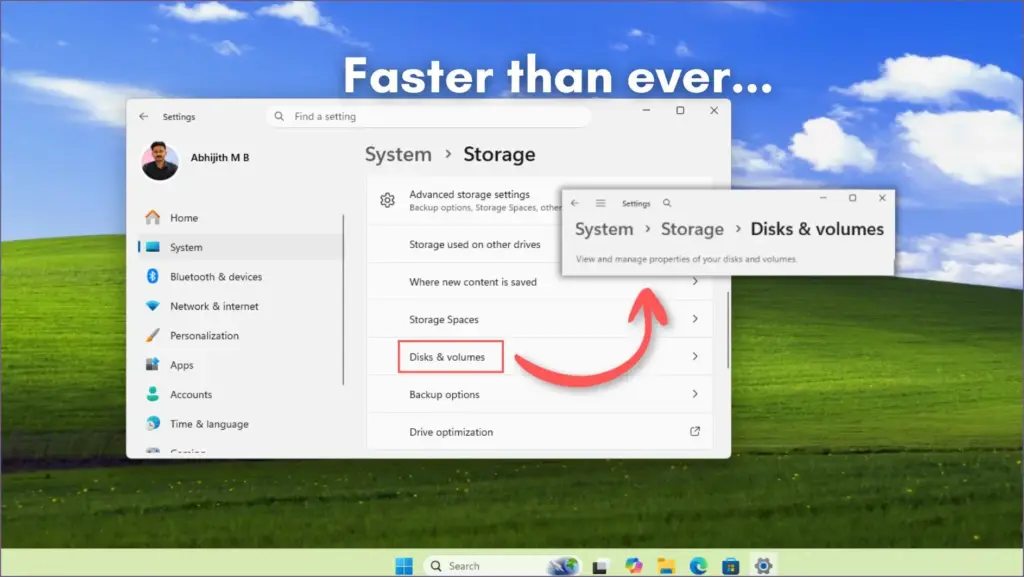
Task: Click the Home house icon
Action: click(x=153, y=217)
